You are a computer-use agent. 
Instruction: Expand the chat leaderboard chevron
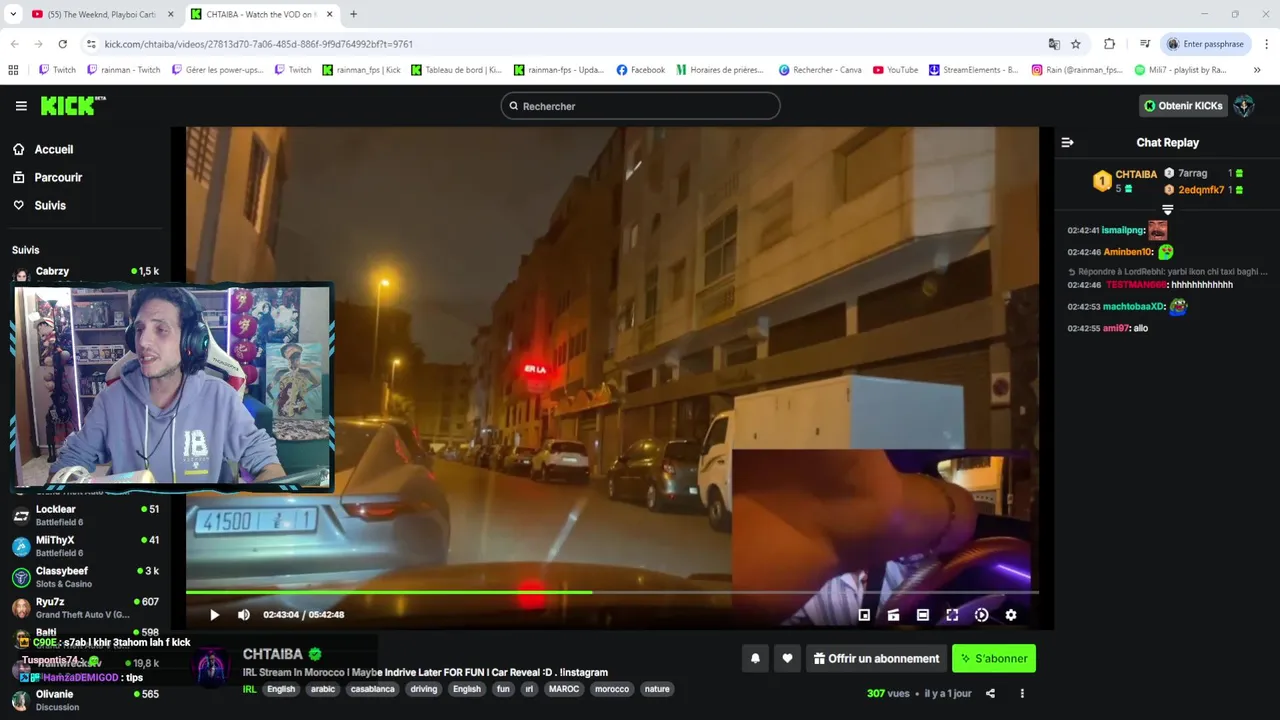(1167, 209)
